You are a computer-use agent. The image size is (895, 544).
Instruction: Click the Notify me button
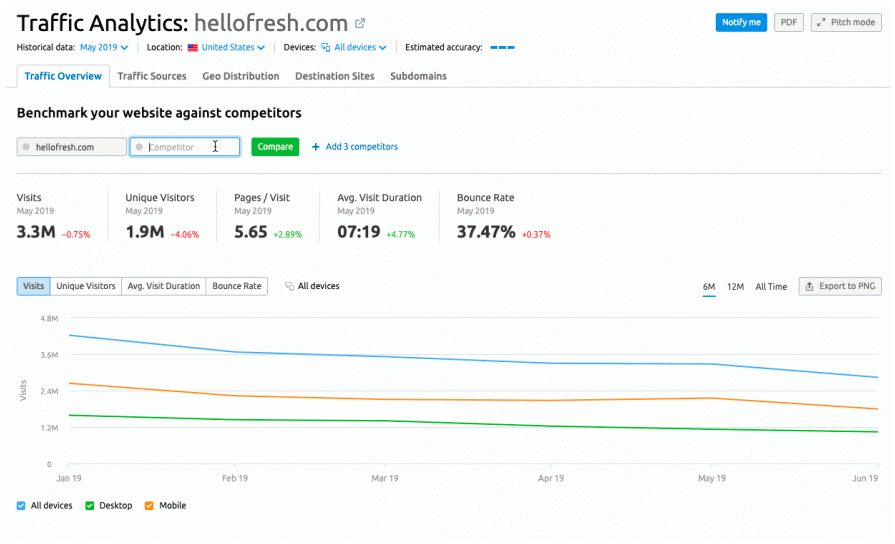741,22
